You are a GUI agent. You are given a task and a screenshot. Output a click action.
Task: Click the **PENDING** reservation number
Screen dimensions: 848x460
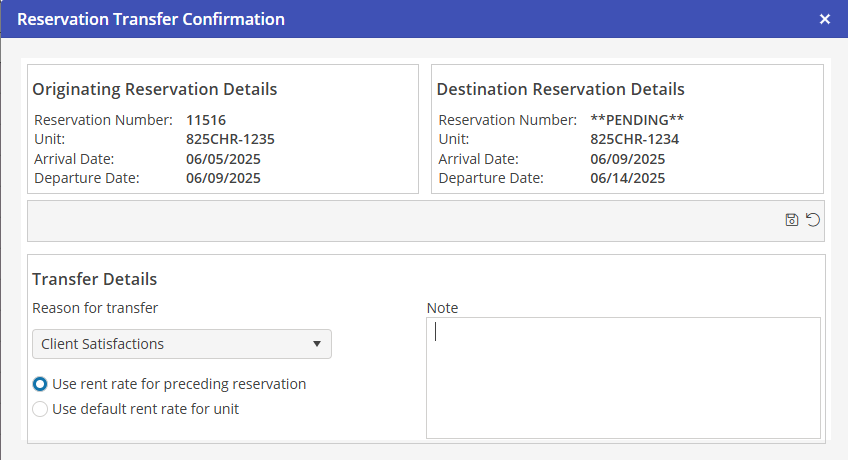[x=637, y=120]
